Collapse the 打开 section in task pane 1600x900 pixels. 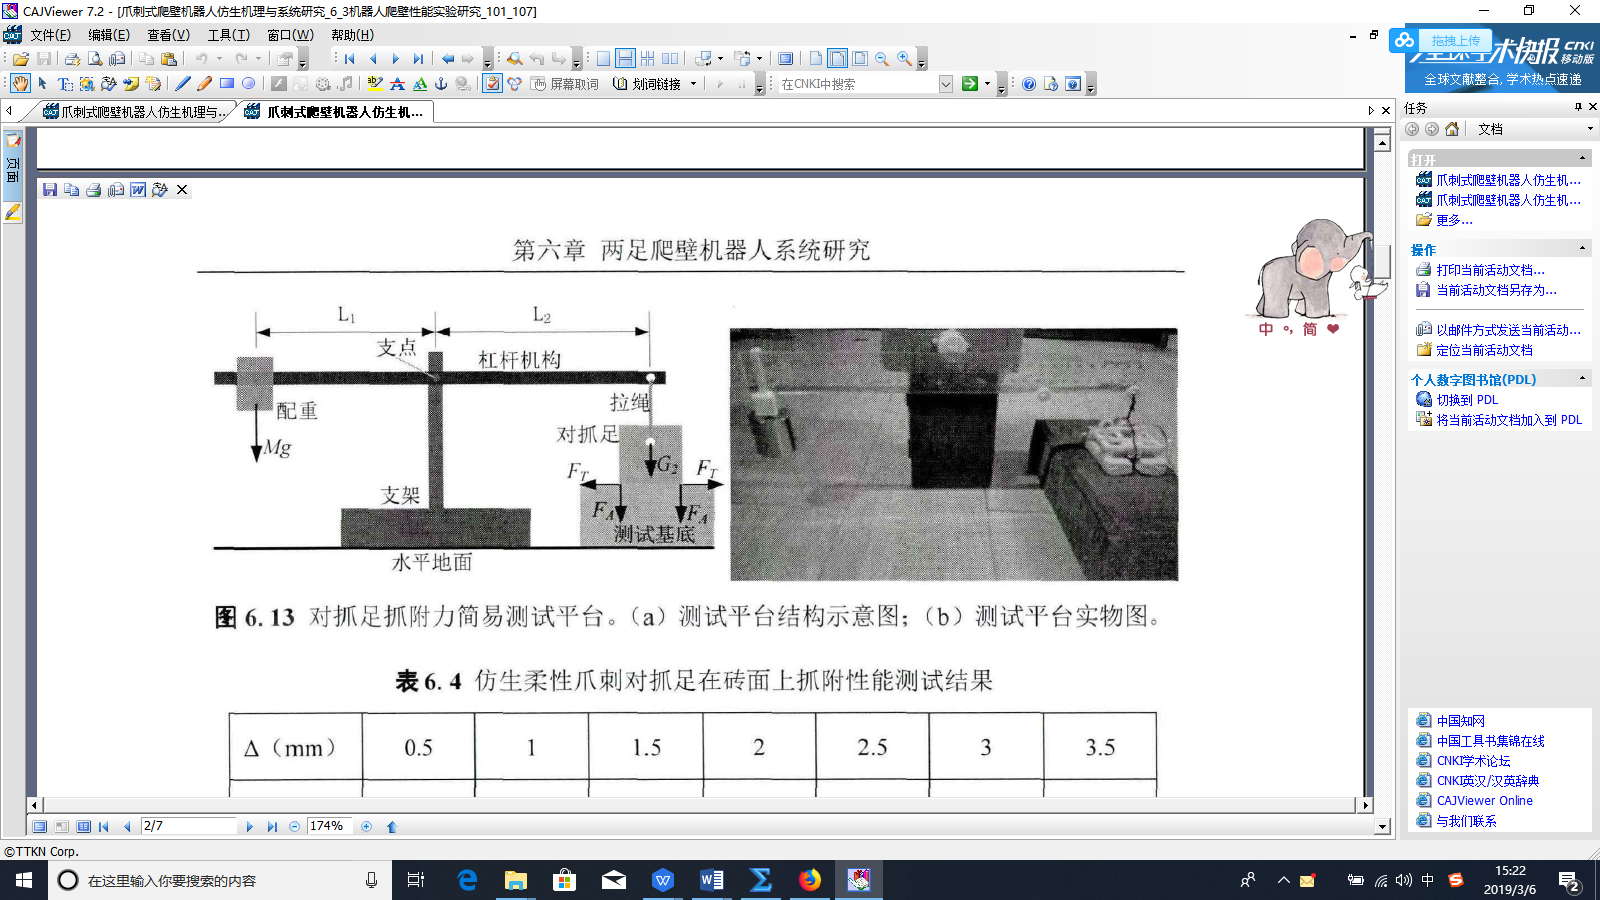1582,159
